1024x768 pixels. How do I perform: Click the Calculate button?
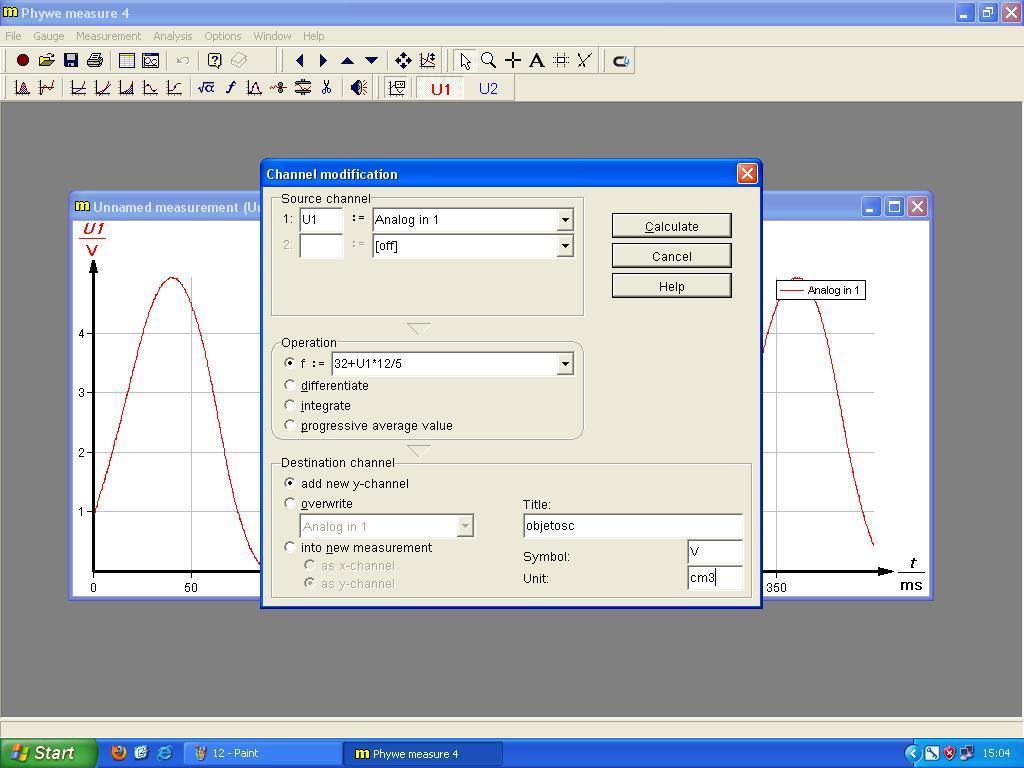click(x=671, y=226)
